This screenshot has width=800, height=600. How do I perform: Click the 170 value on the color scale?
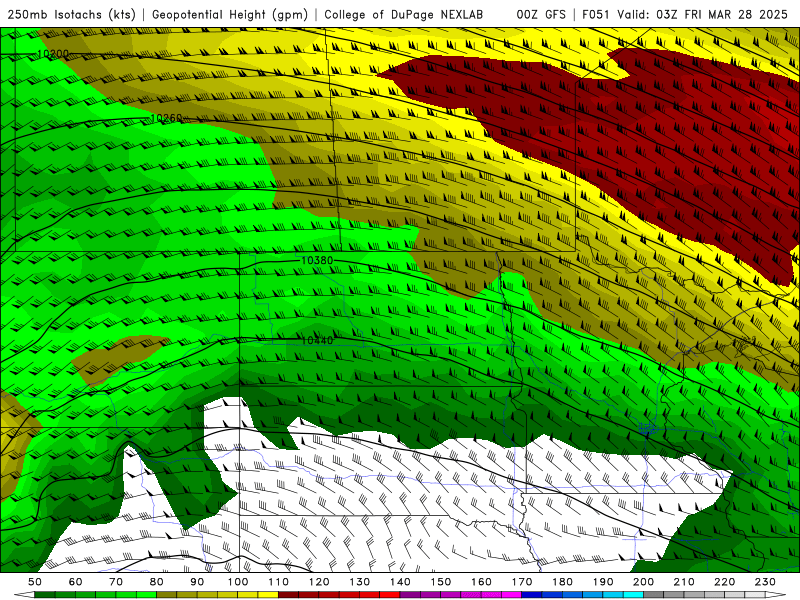coord(522,582)
